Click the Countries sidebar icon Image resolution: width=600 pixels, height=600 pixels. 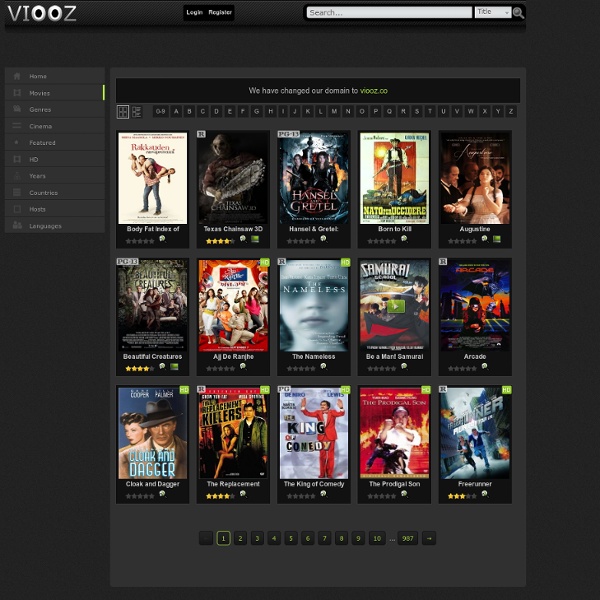pos(17,192)
